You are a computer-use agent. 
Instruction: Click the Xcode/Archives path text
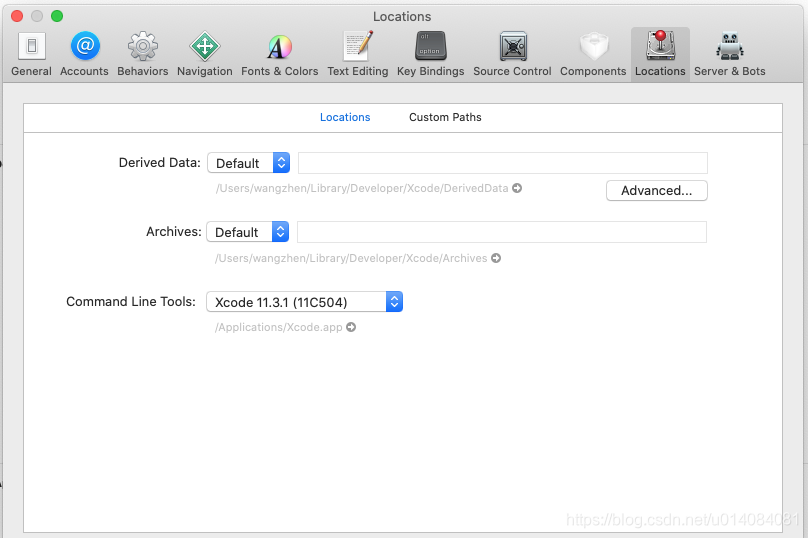pos(351,258)
